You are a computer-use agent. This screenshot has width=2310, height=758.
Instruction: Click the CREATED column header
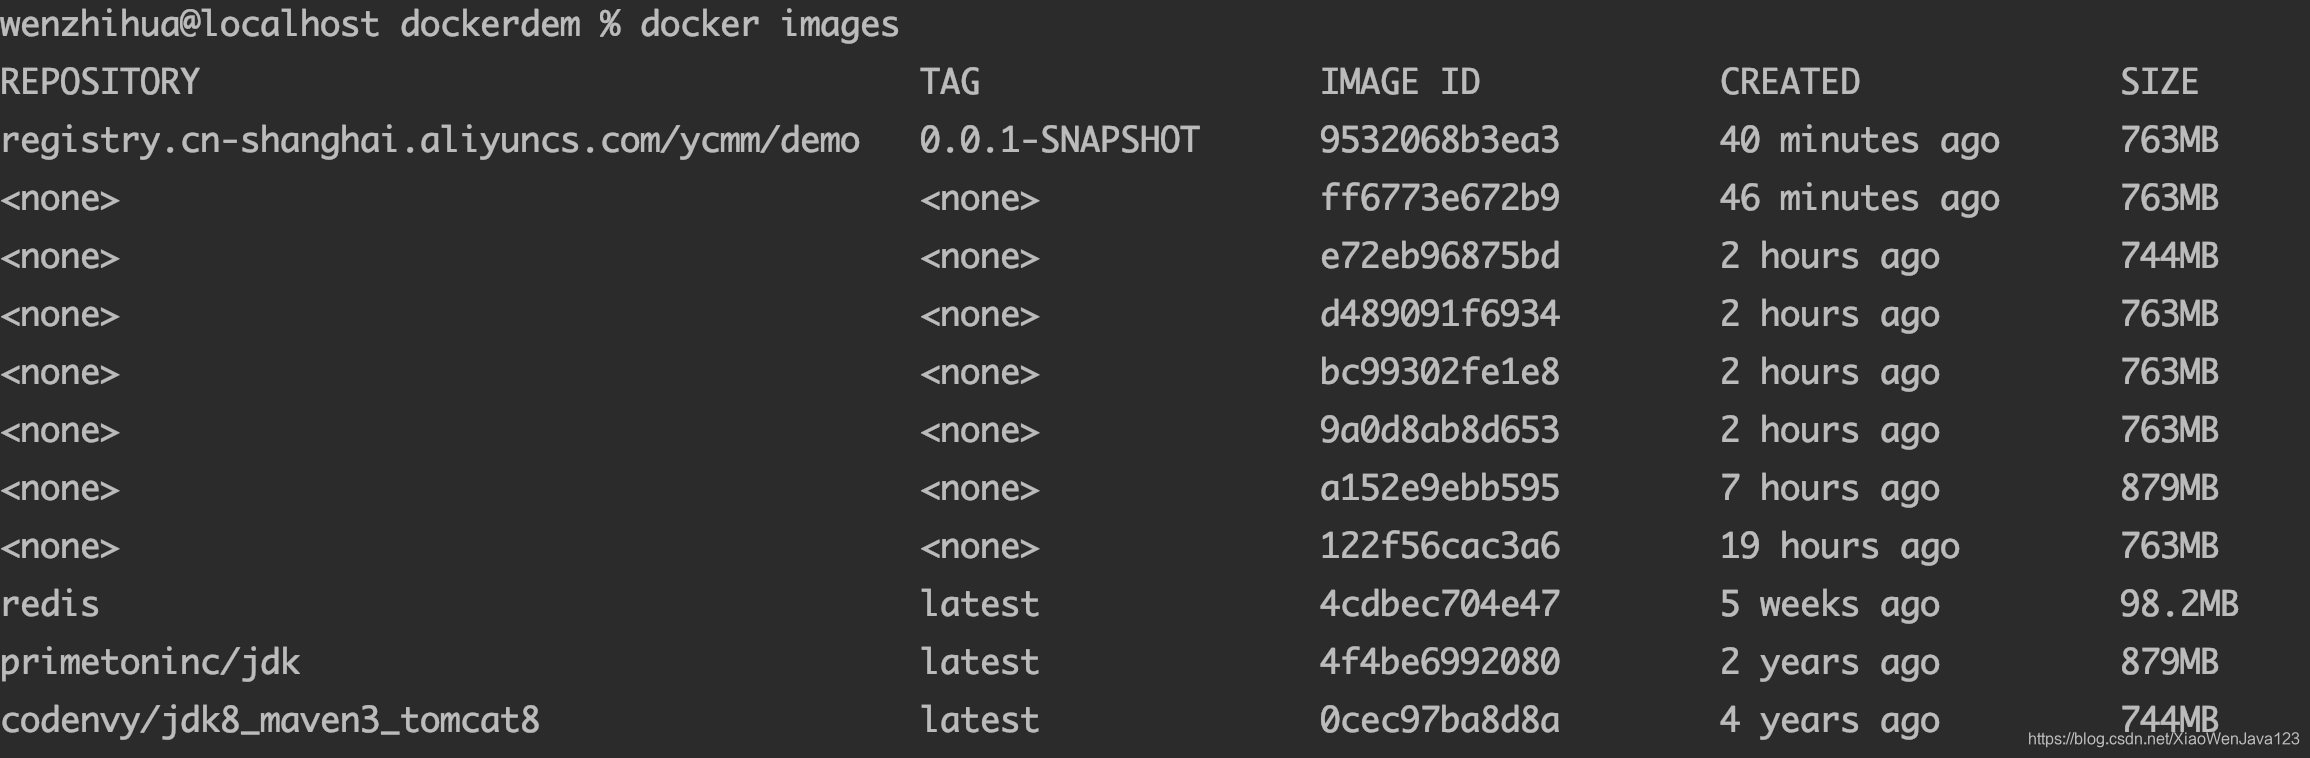pos(1790,82)
